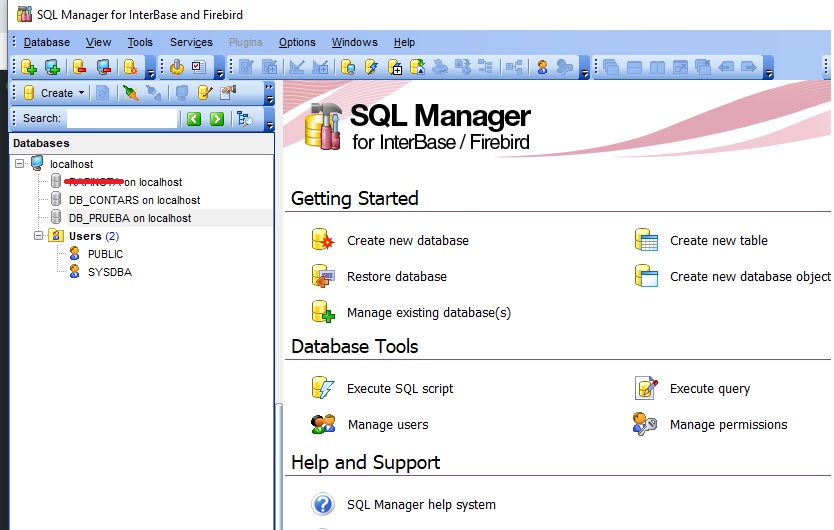
Task: Open the Services menu
Action: tap(191, 42)
